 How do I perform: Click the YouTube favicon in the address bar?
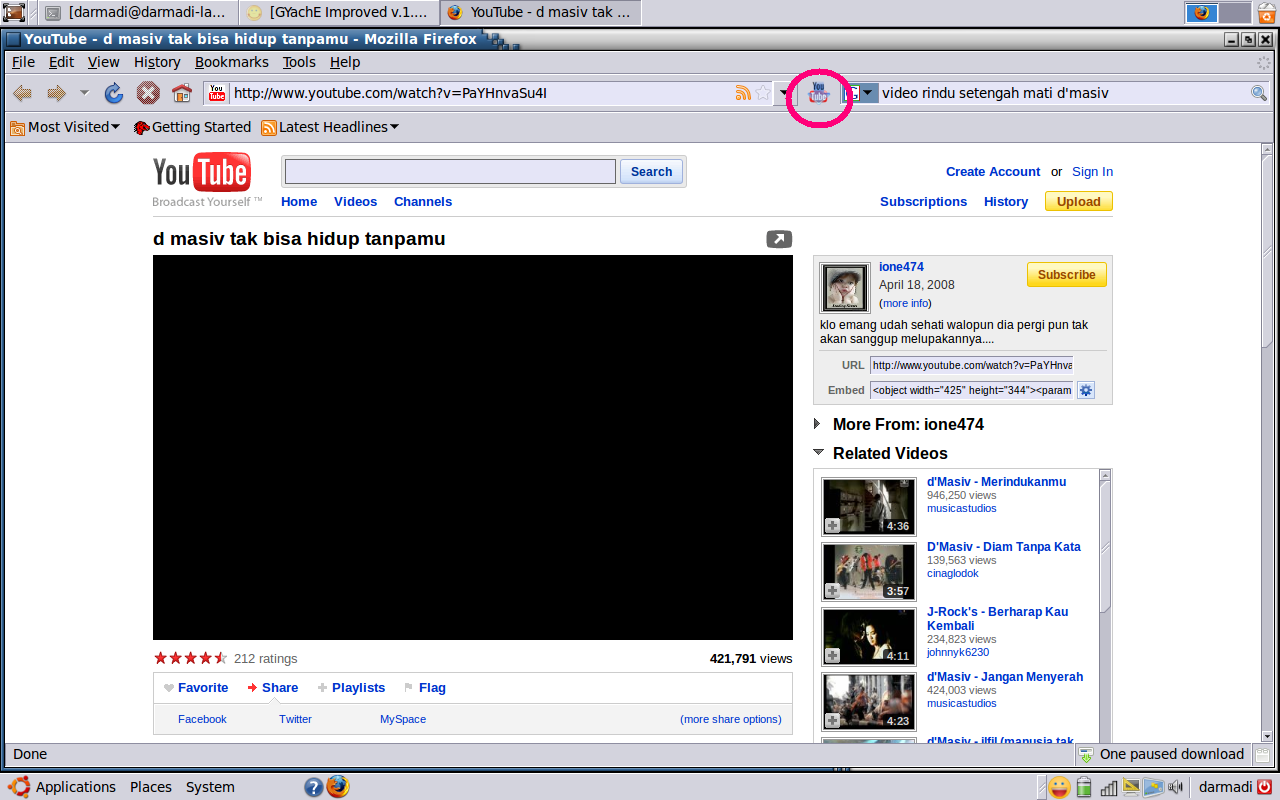(217, 93)
